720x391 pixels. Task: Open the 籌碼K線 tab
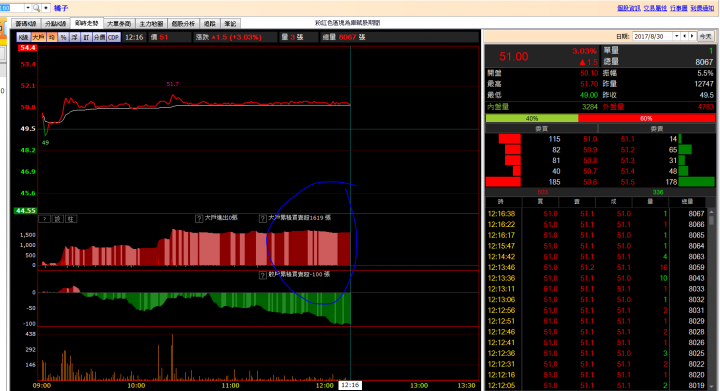point(26,23)
